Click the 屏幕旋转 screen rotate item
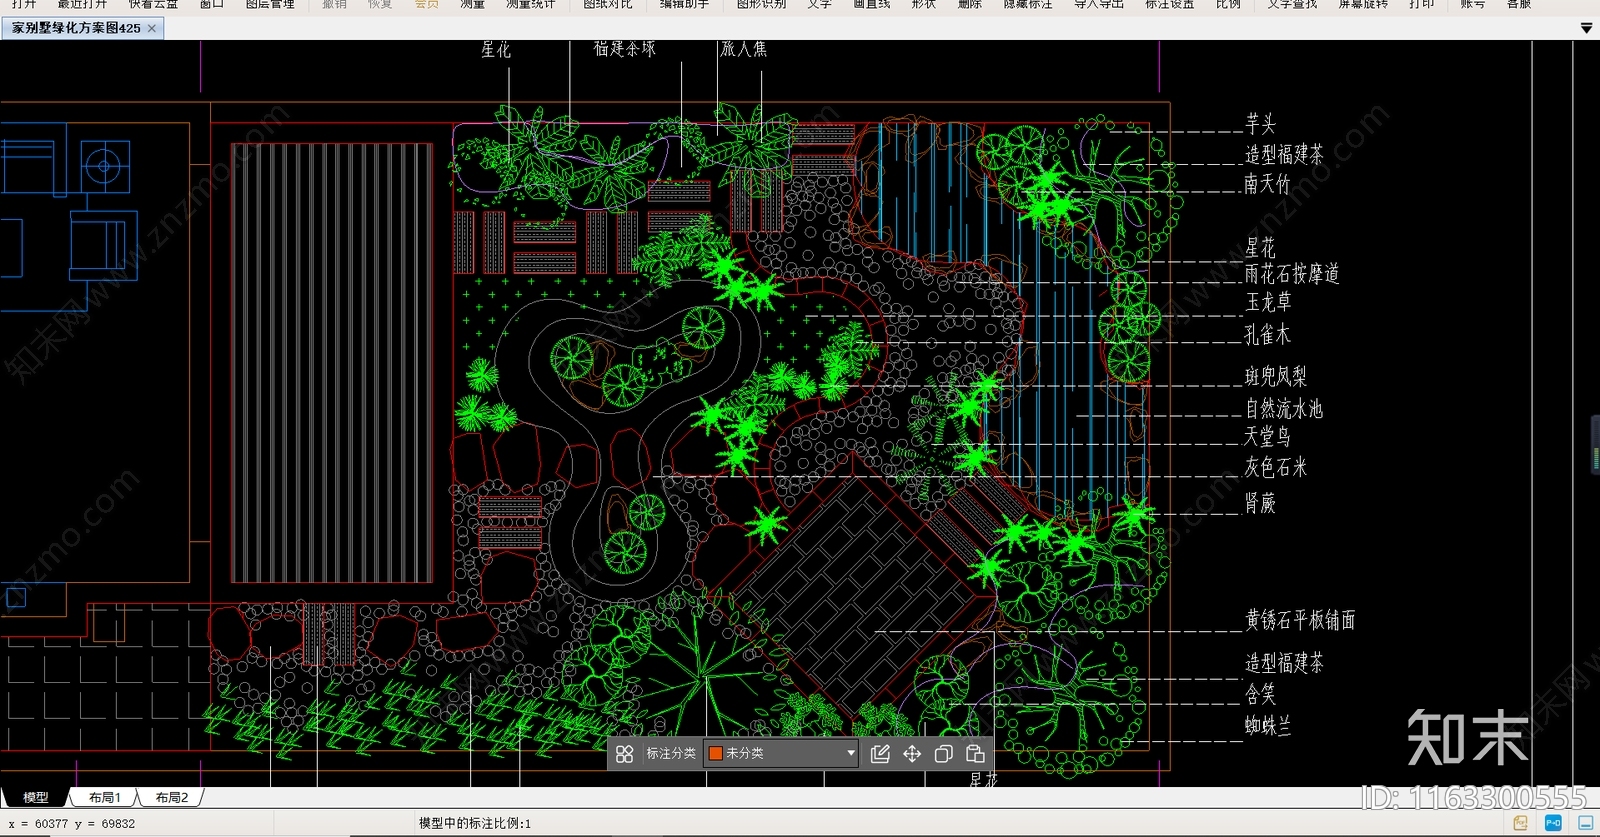 (1364, 5)
